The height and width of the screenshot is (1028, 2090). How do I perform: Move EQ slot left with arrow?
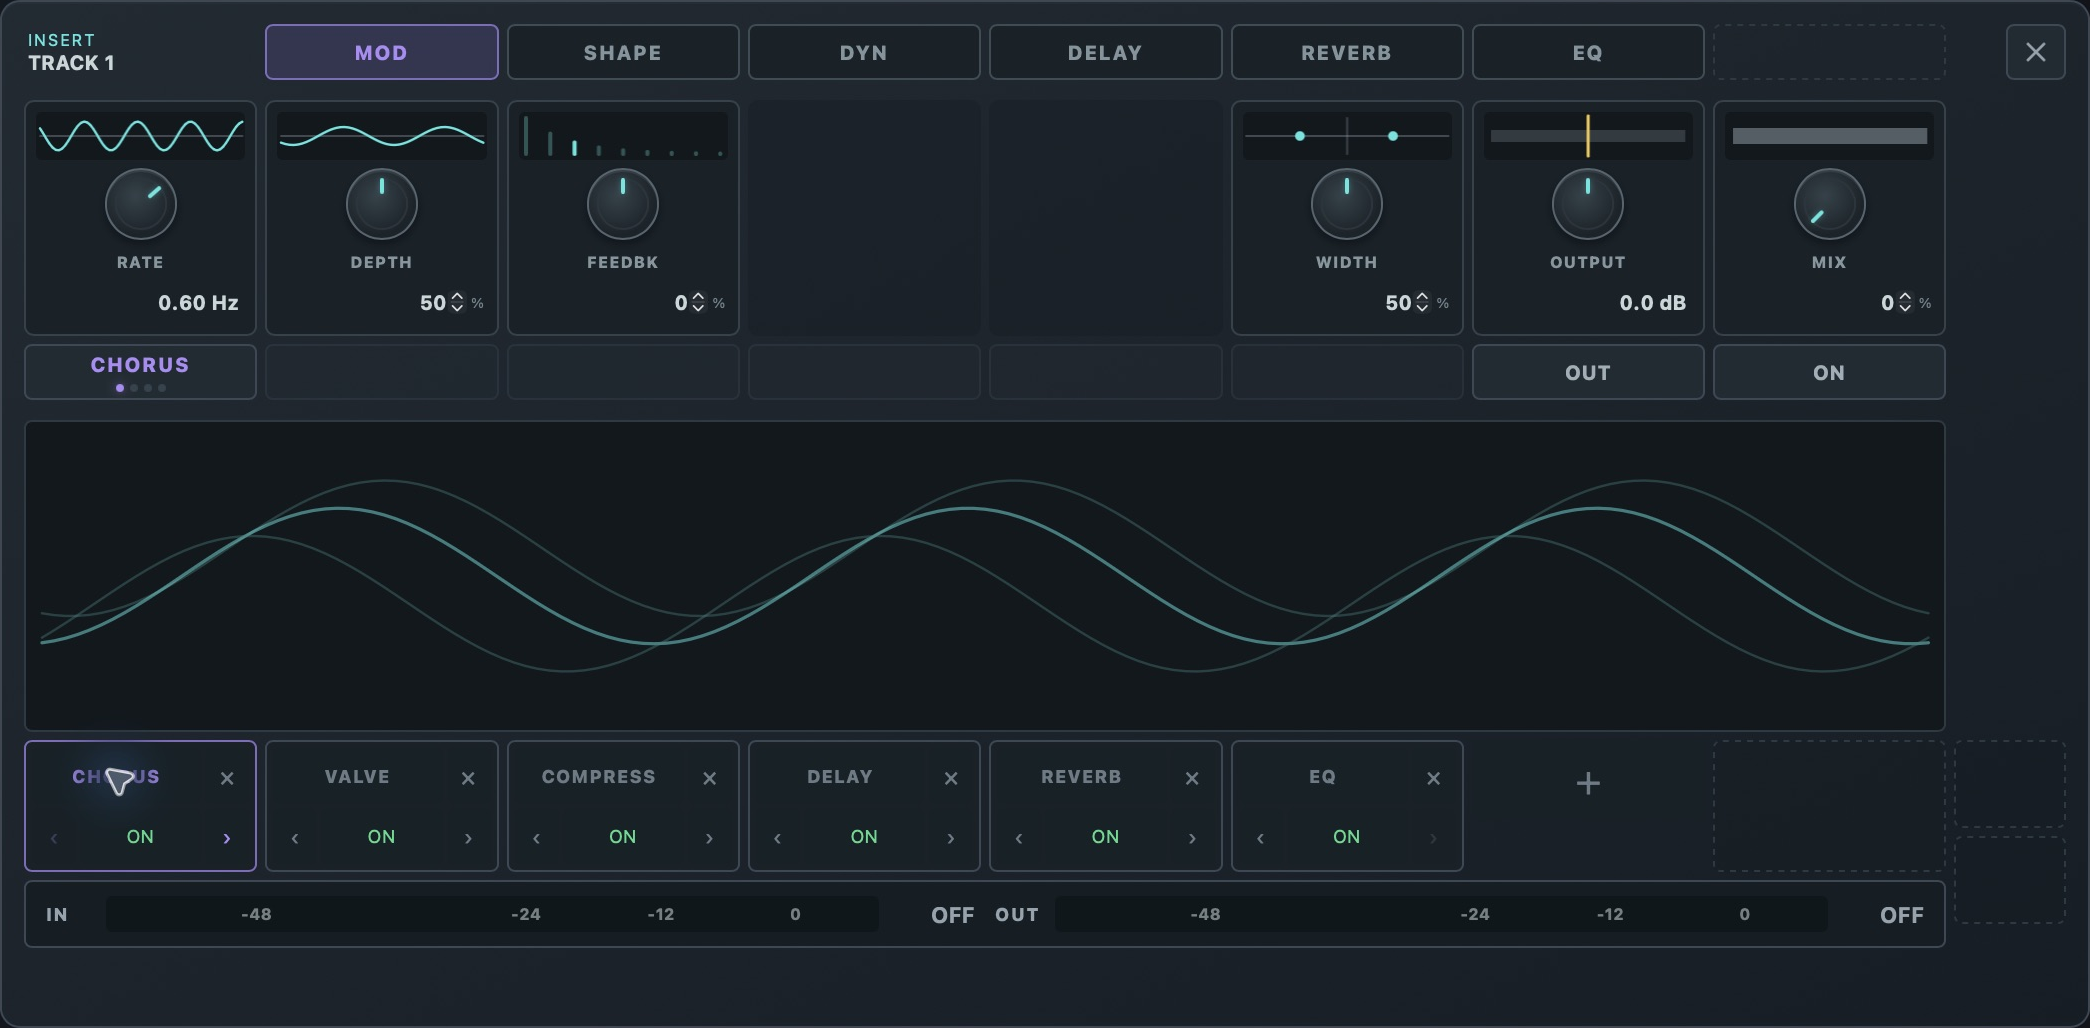(1260, 838)
